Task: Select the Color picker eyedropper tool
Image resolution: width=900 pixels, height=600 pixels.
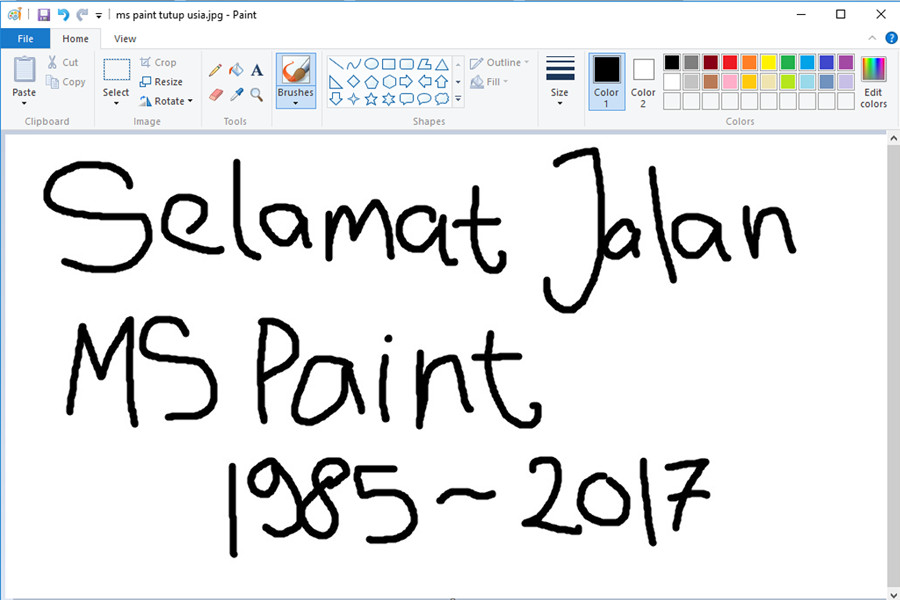Action: click(236, 94)
